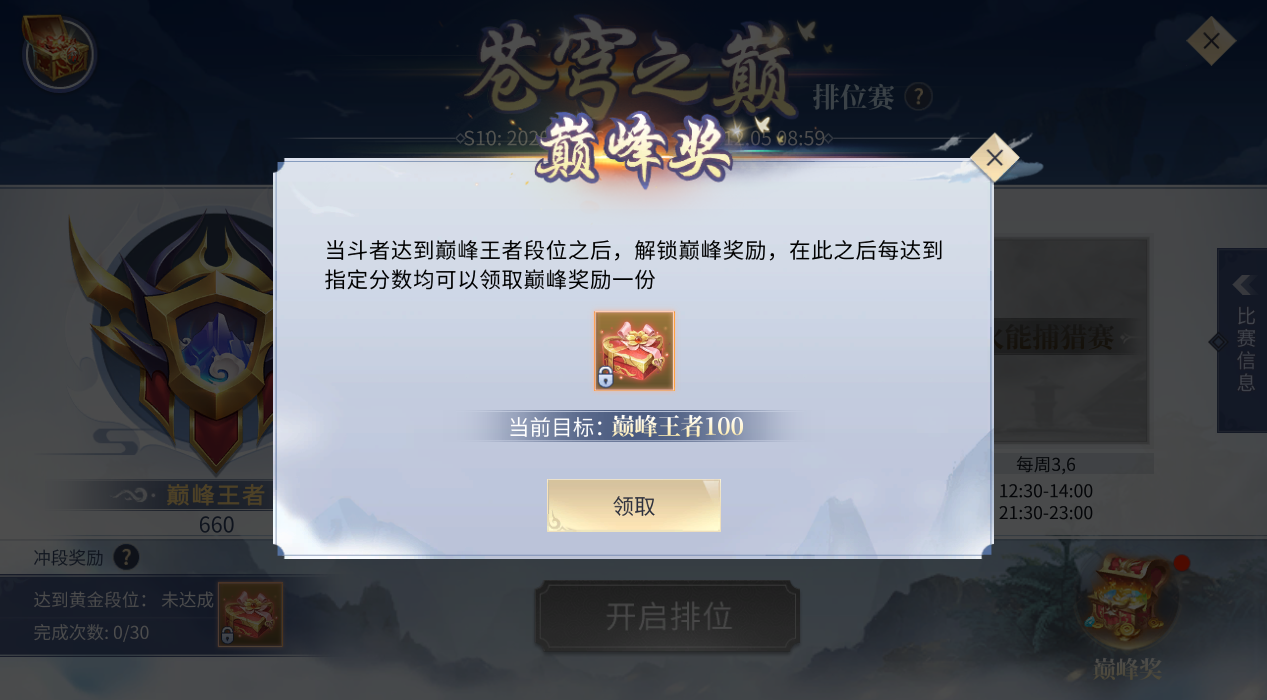Click the 660 rank score number
This screenshot has height=700, width=1267.
[x=216, y=525]
